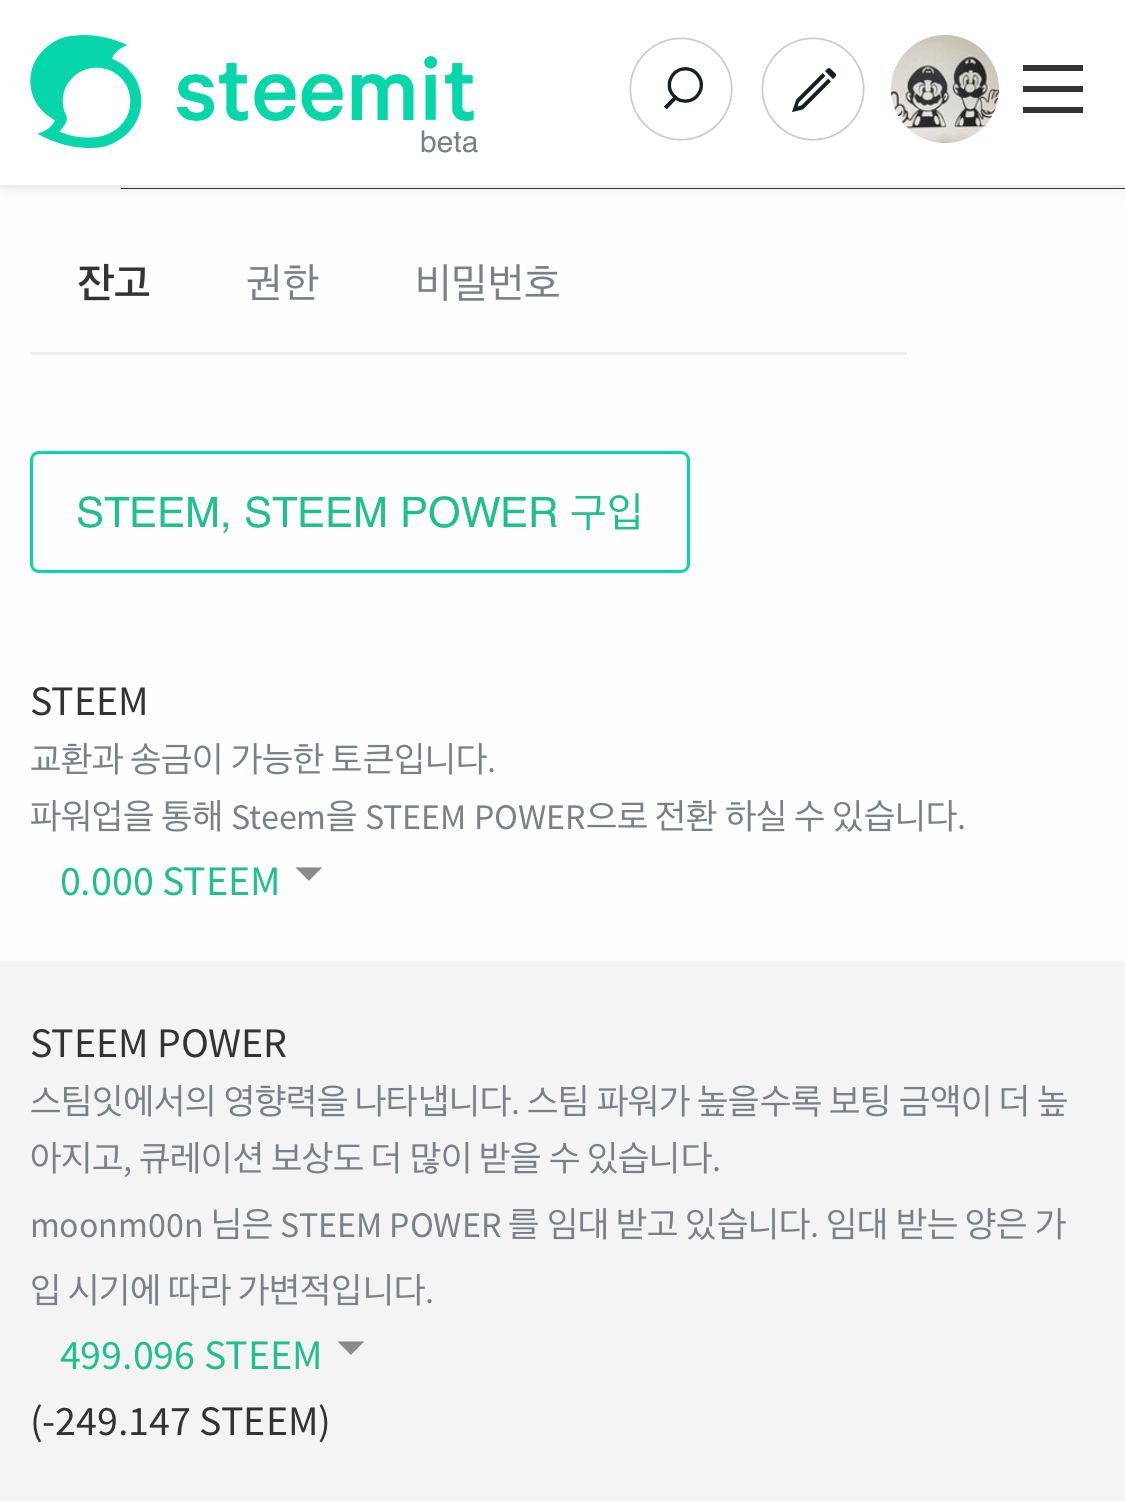Click the beta label under the logo
The image size is (1125, 1502).
click(448, 143)
